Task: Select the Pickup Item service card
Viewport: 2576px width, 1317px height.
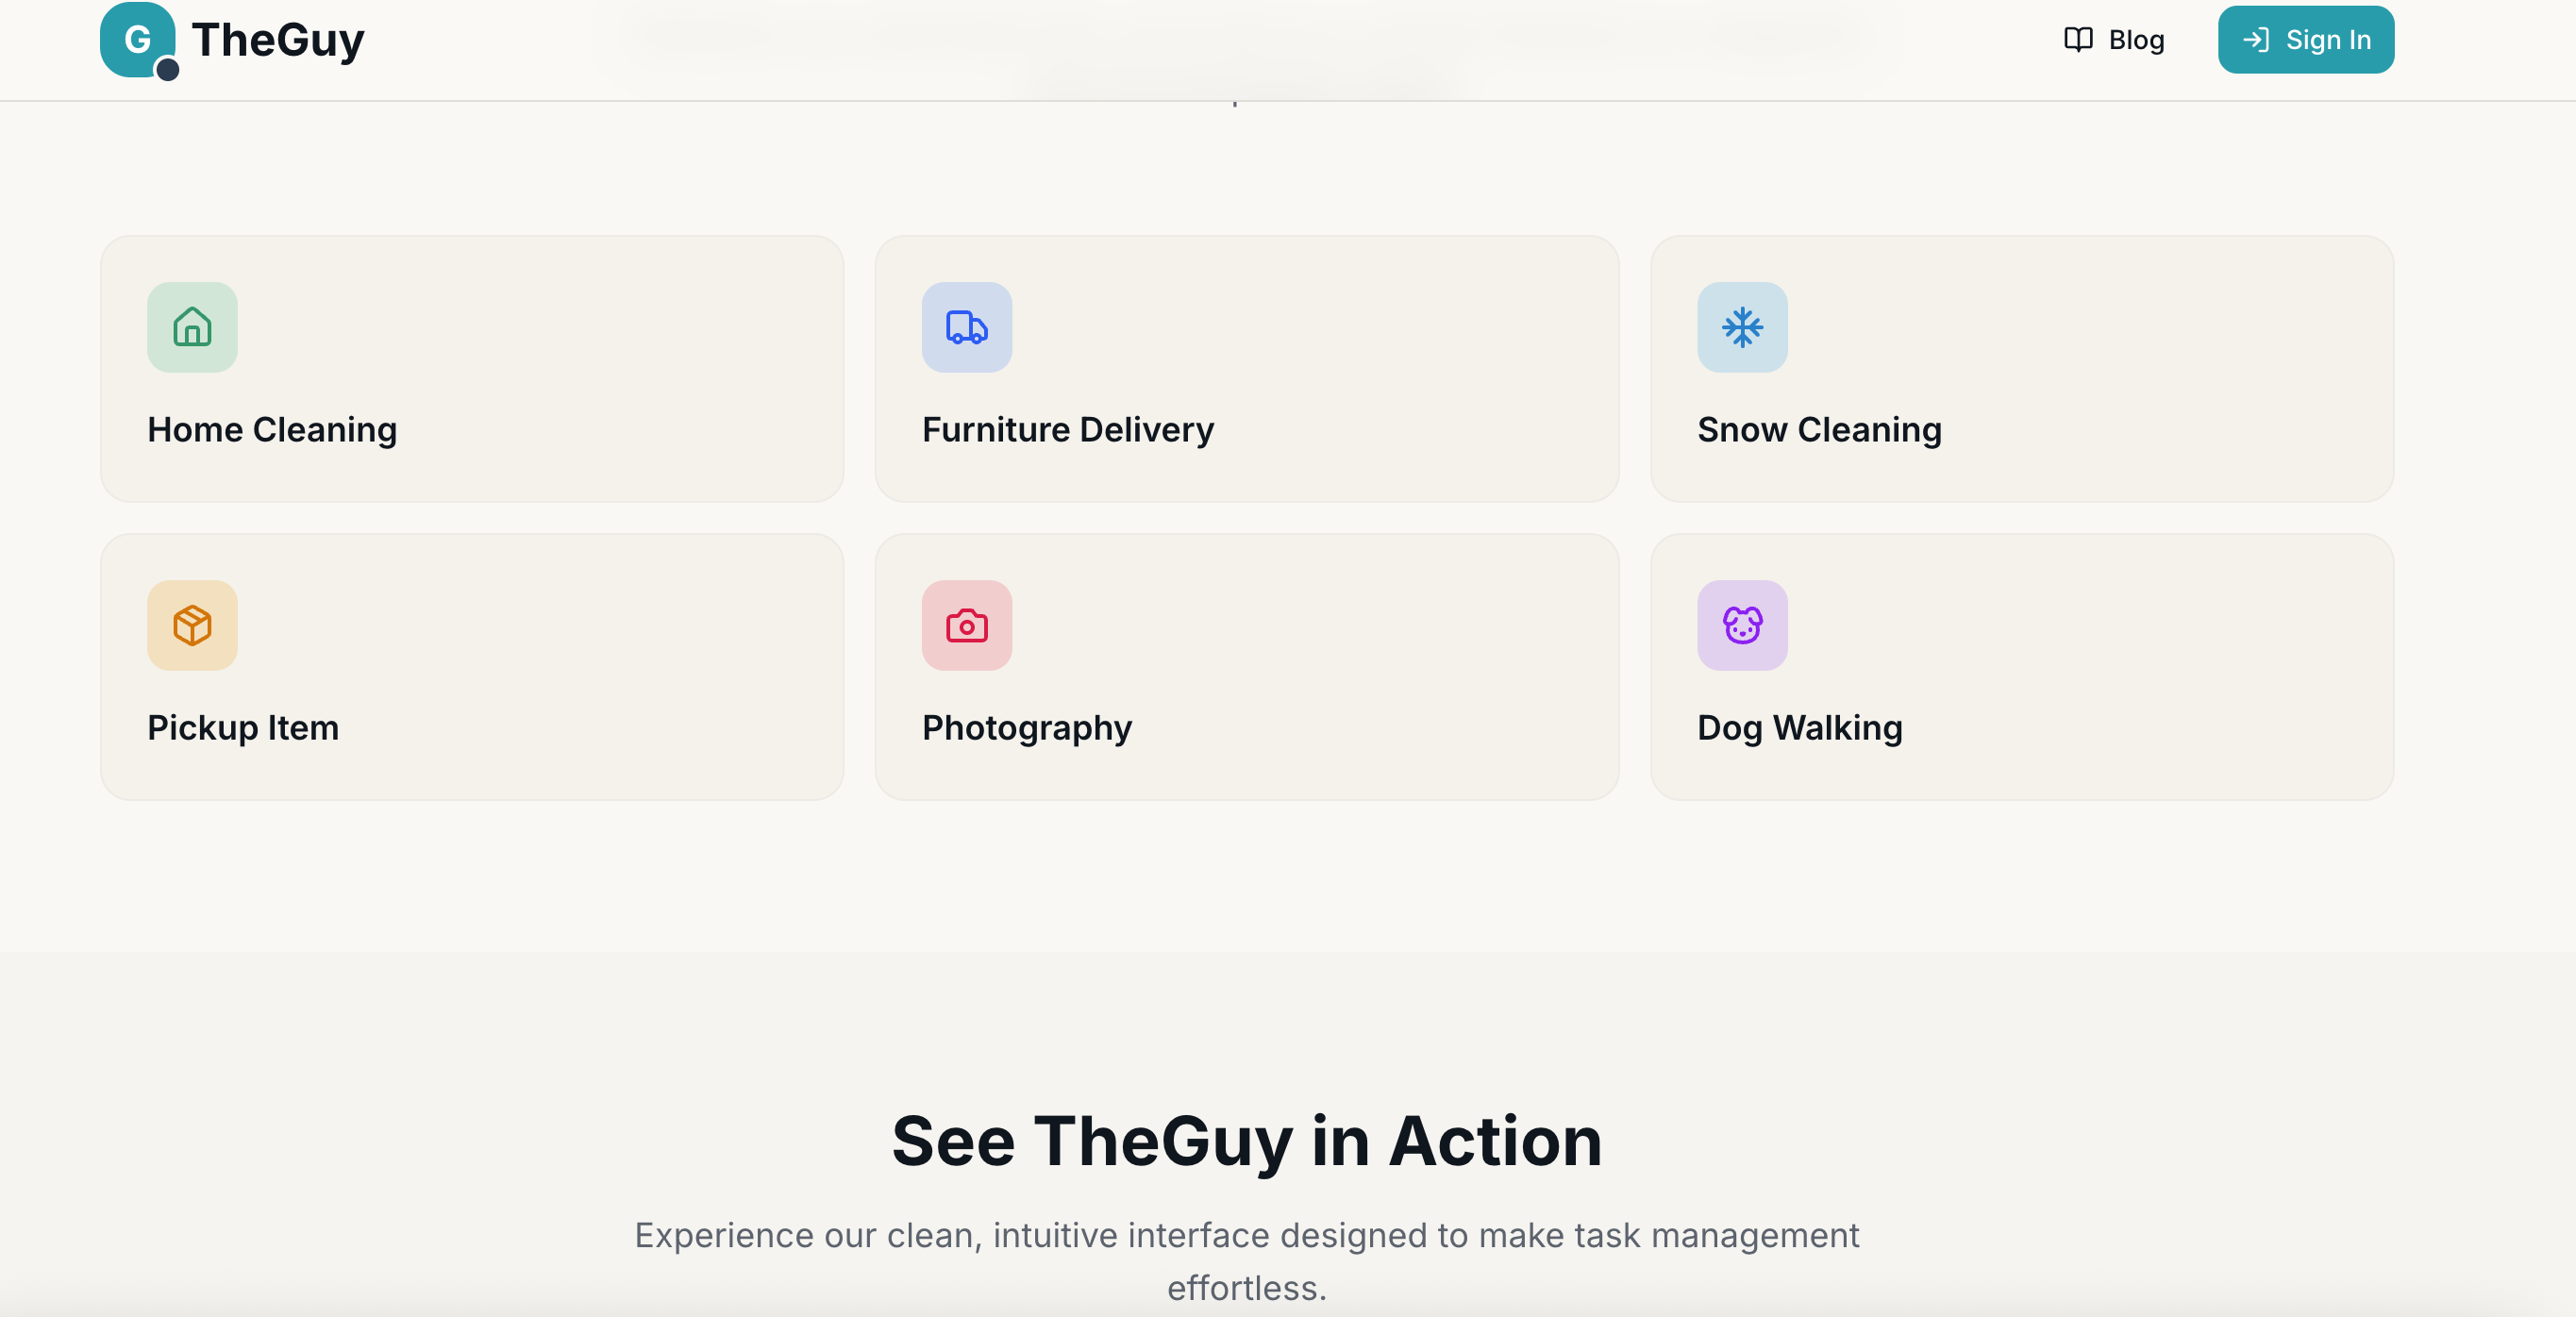Action: (x=471, y=666)
